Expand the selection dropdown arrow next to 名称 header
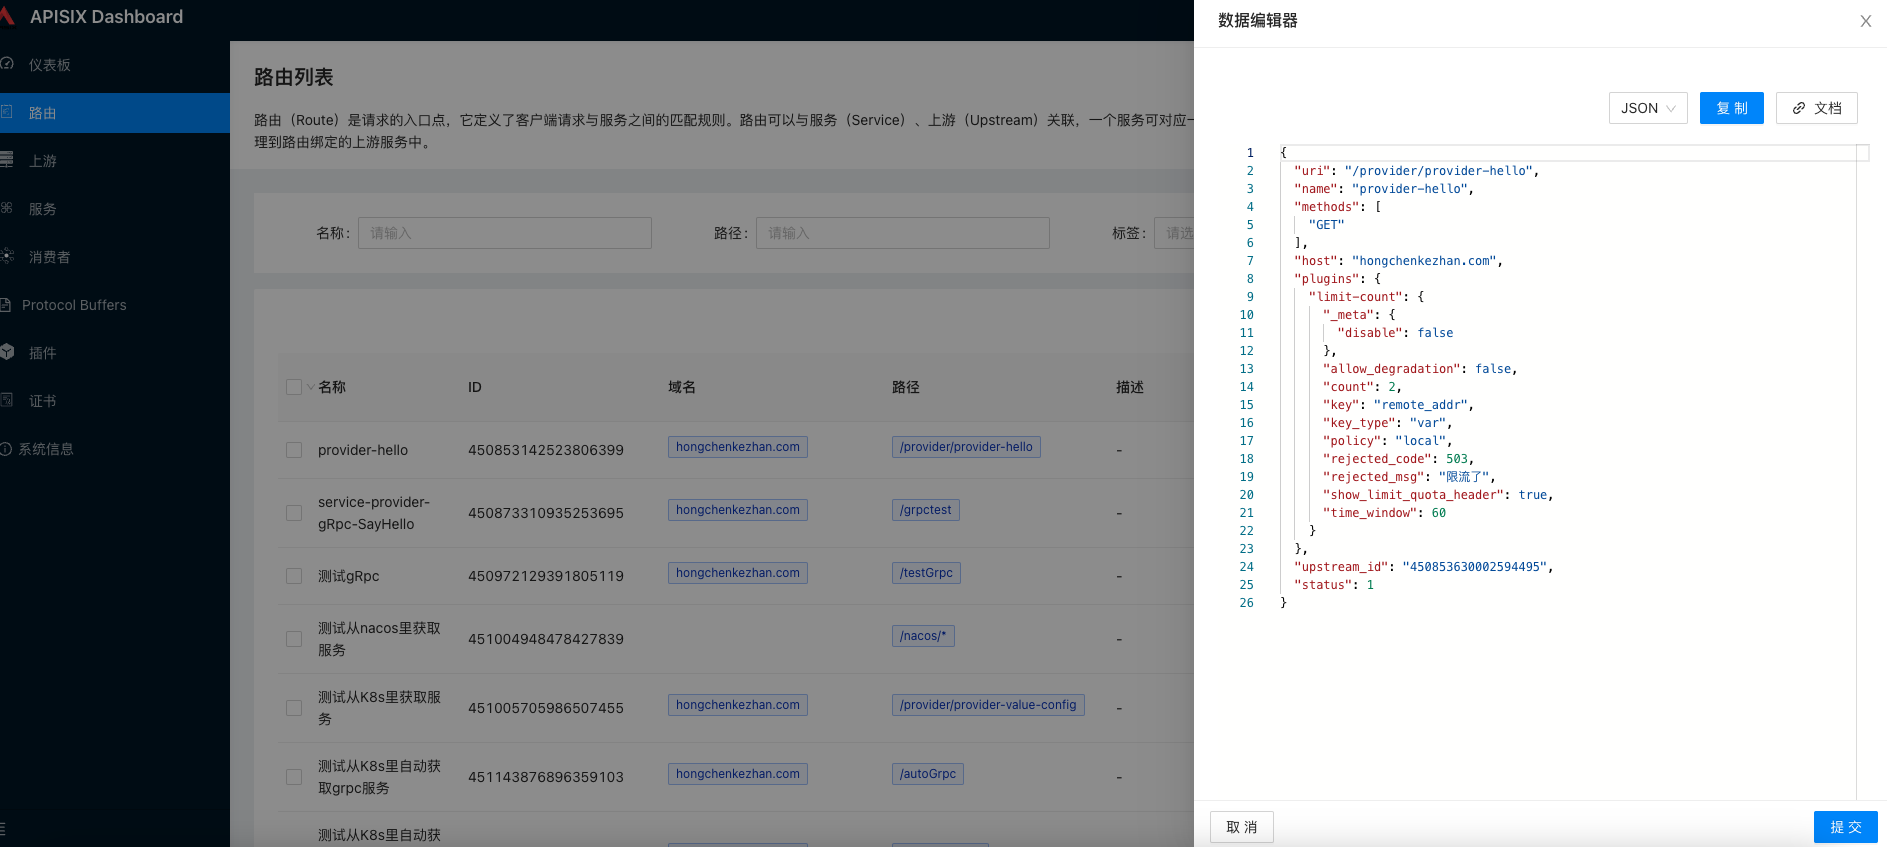Viewport: 1887px width, 847px height. (x=310, y=387)
